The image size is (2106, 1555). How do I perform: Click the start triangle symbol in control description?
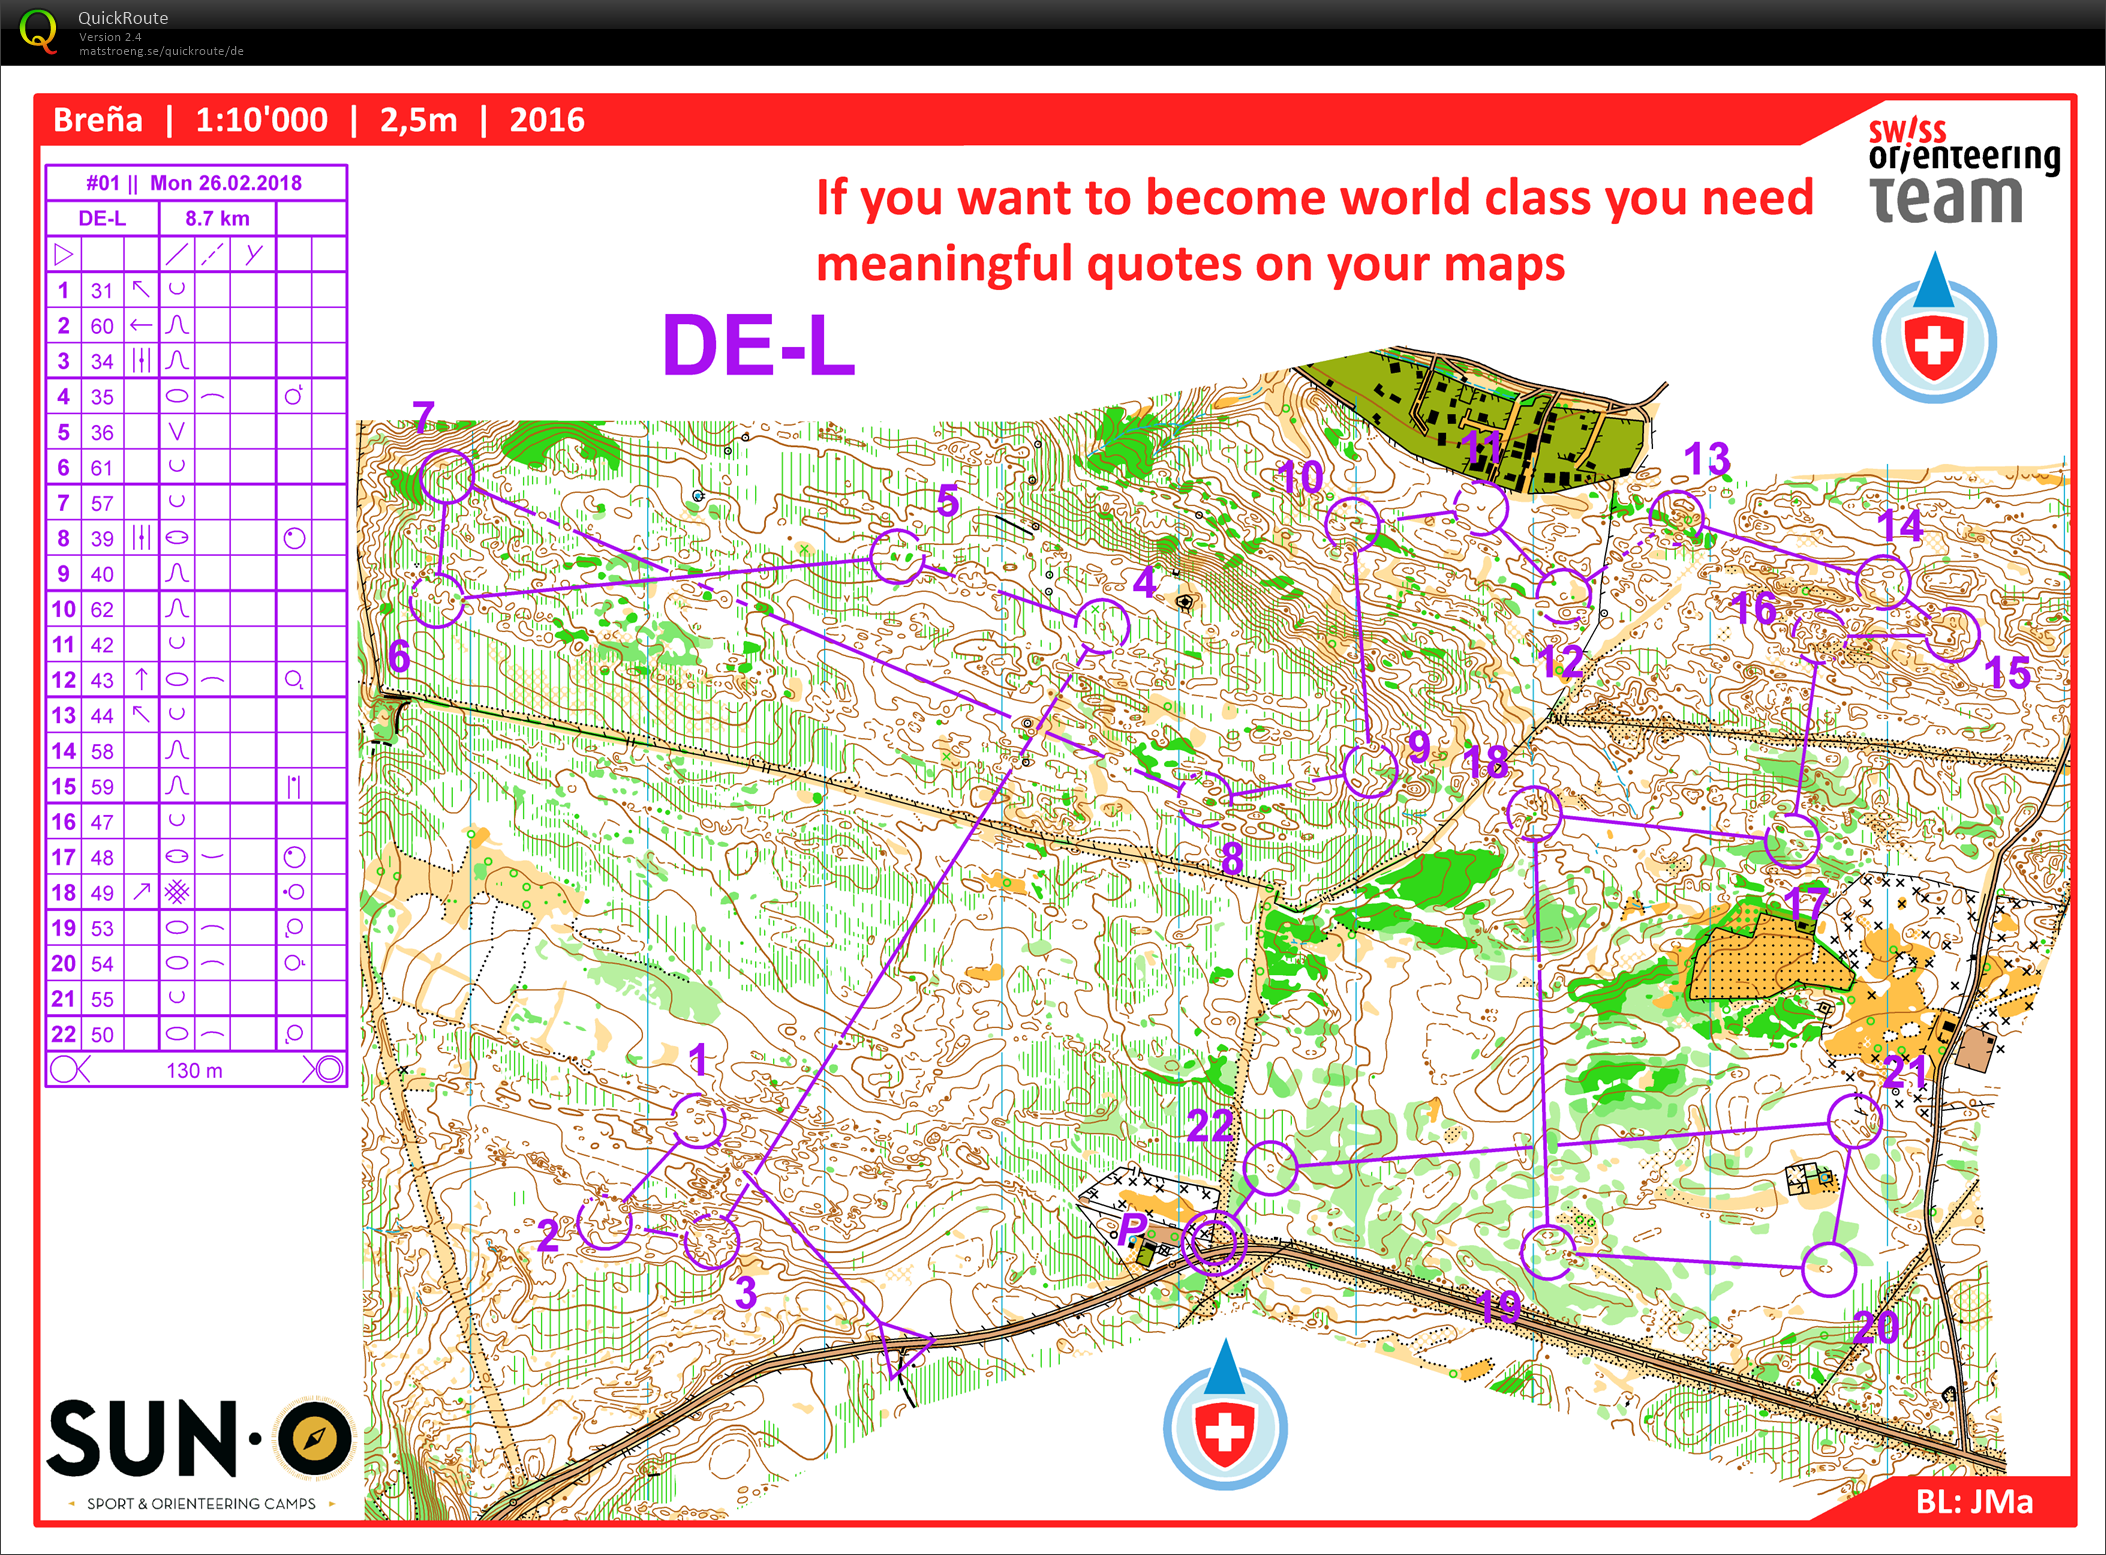(x=64, y=254)
